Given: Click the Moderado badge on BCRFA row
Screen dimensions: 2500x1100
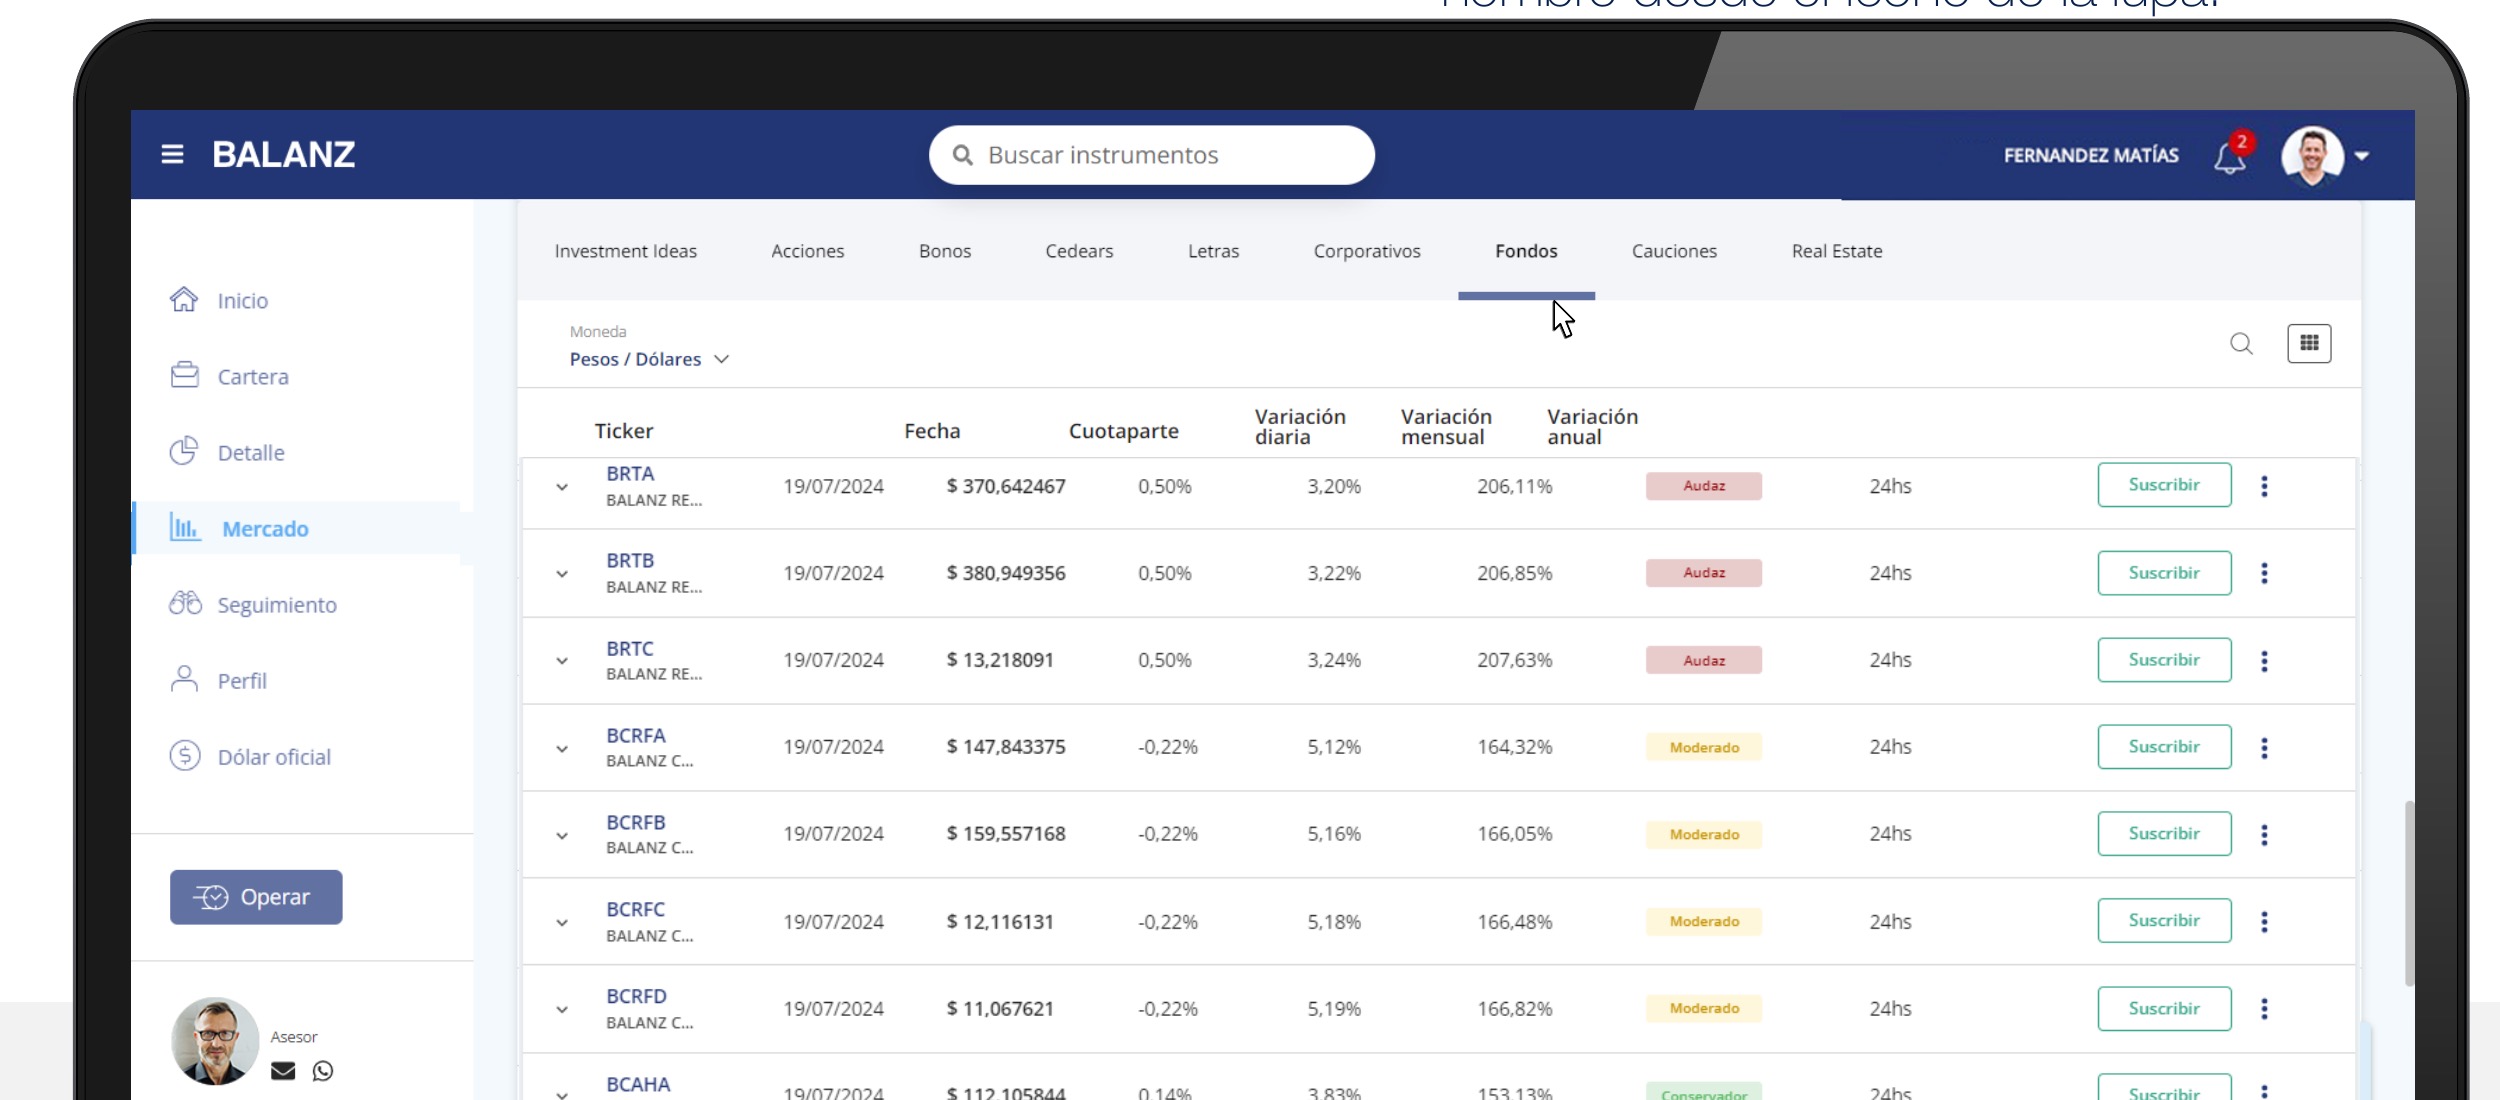Looking at the screenshot, I should (1704, 748).
